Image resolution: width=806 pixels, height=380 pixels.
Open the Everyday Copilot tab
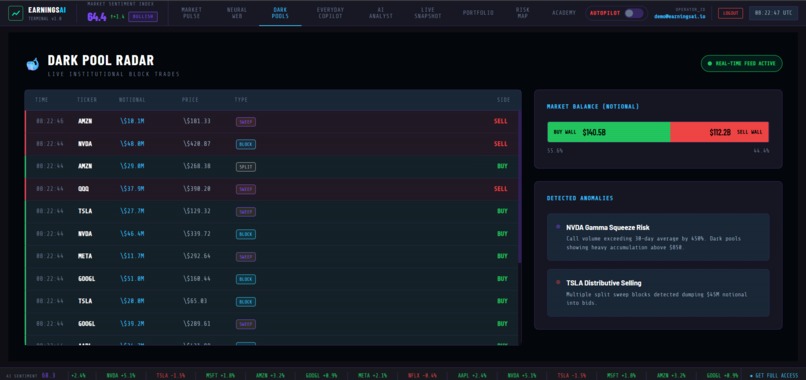pos(331,13)
